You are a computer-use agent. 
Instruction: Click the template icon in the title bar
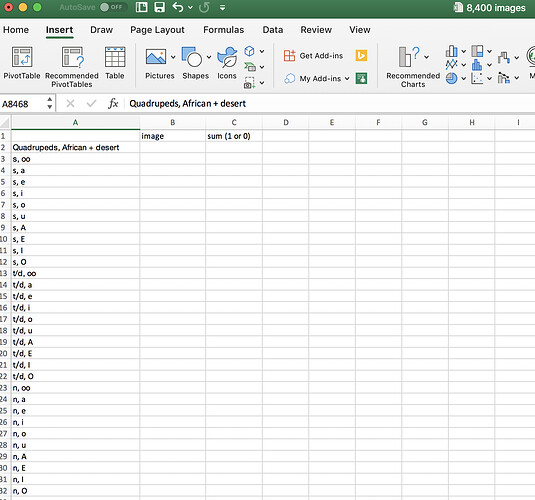coord(142,7)
